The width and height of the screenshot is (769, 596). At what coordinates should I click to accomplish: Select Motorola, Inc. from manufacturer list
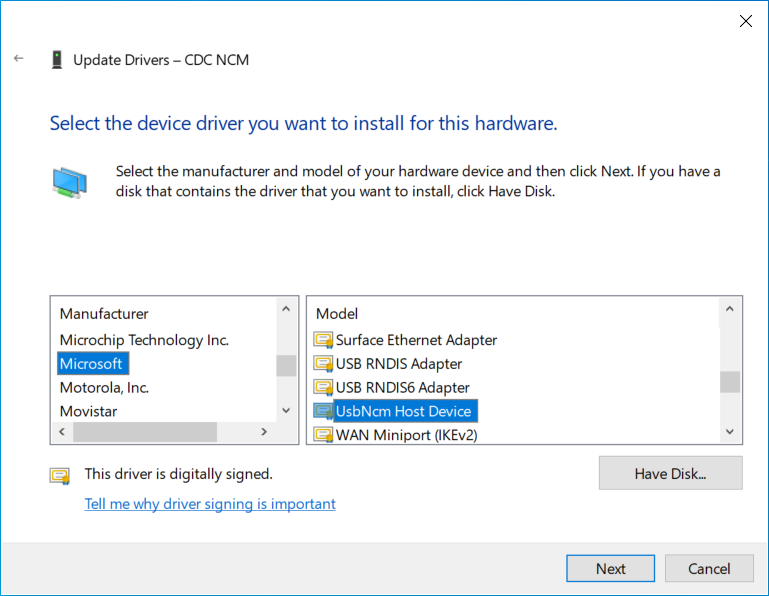[x=104, y=387]
